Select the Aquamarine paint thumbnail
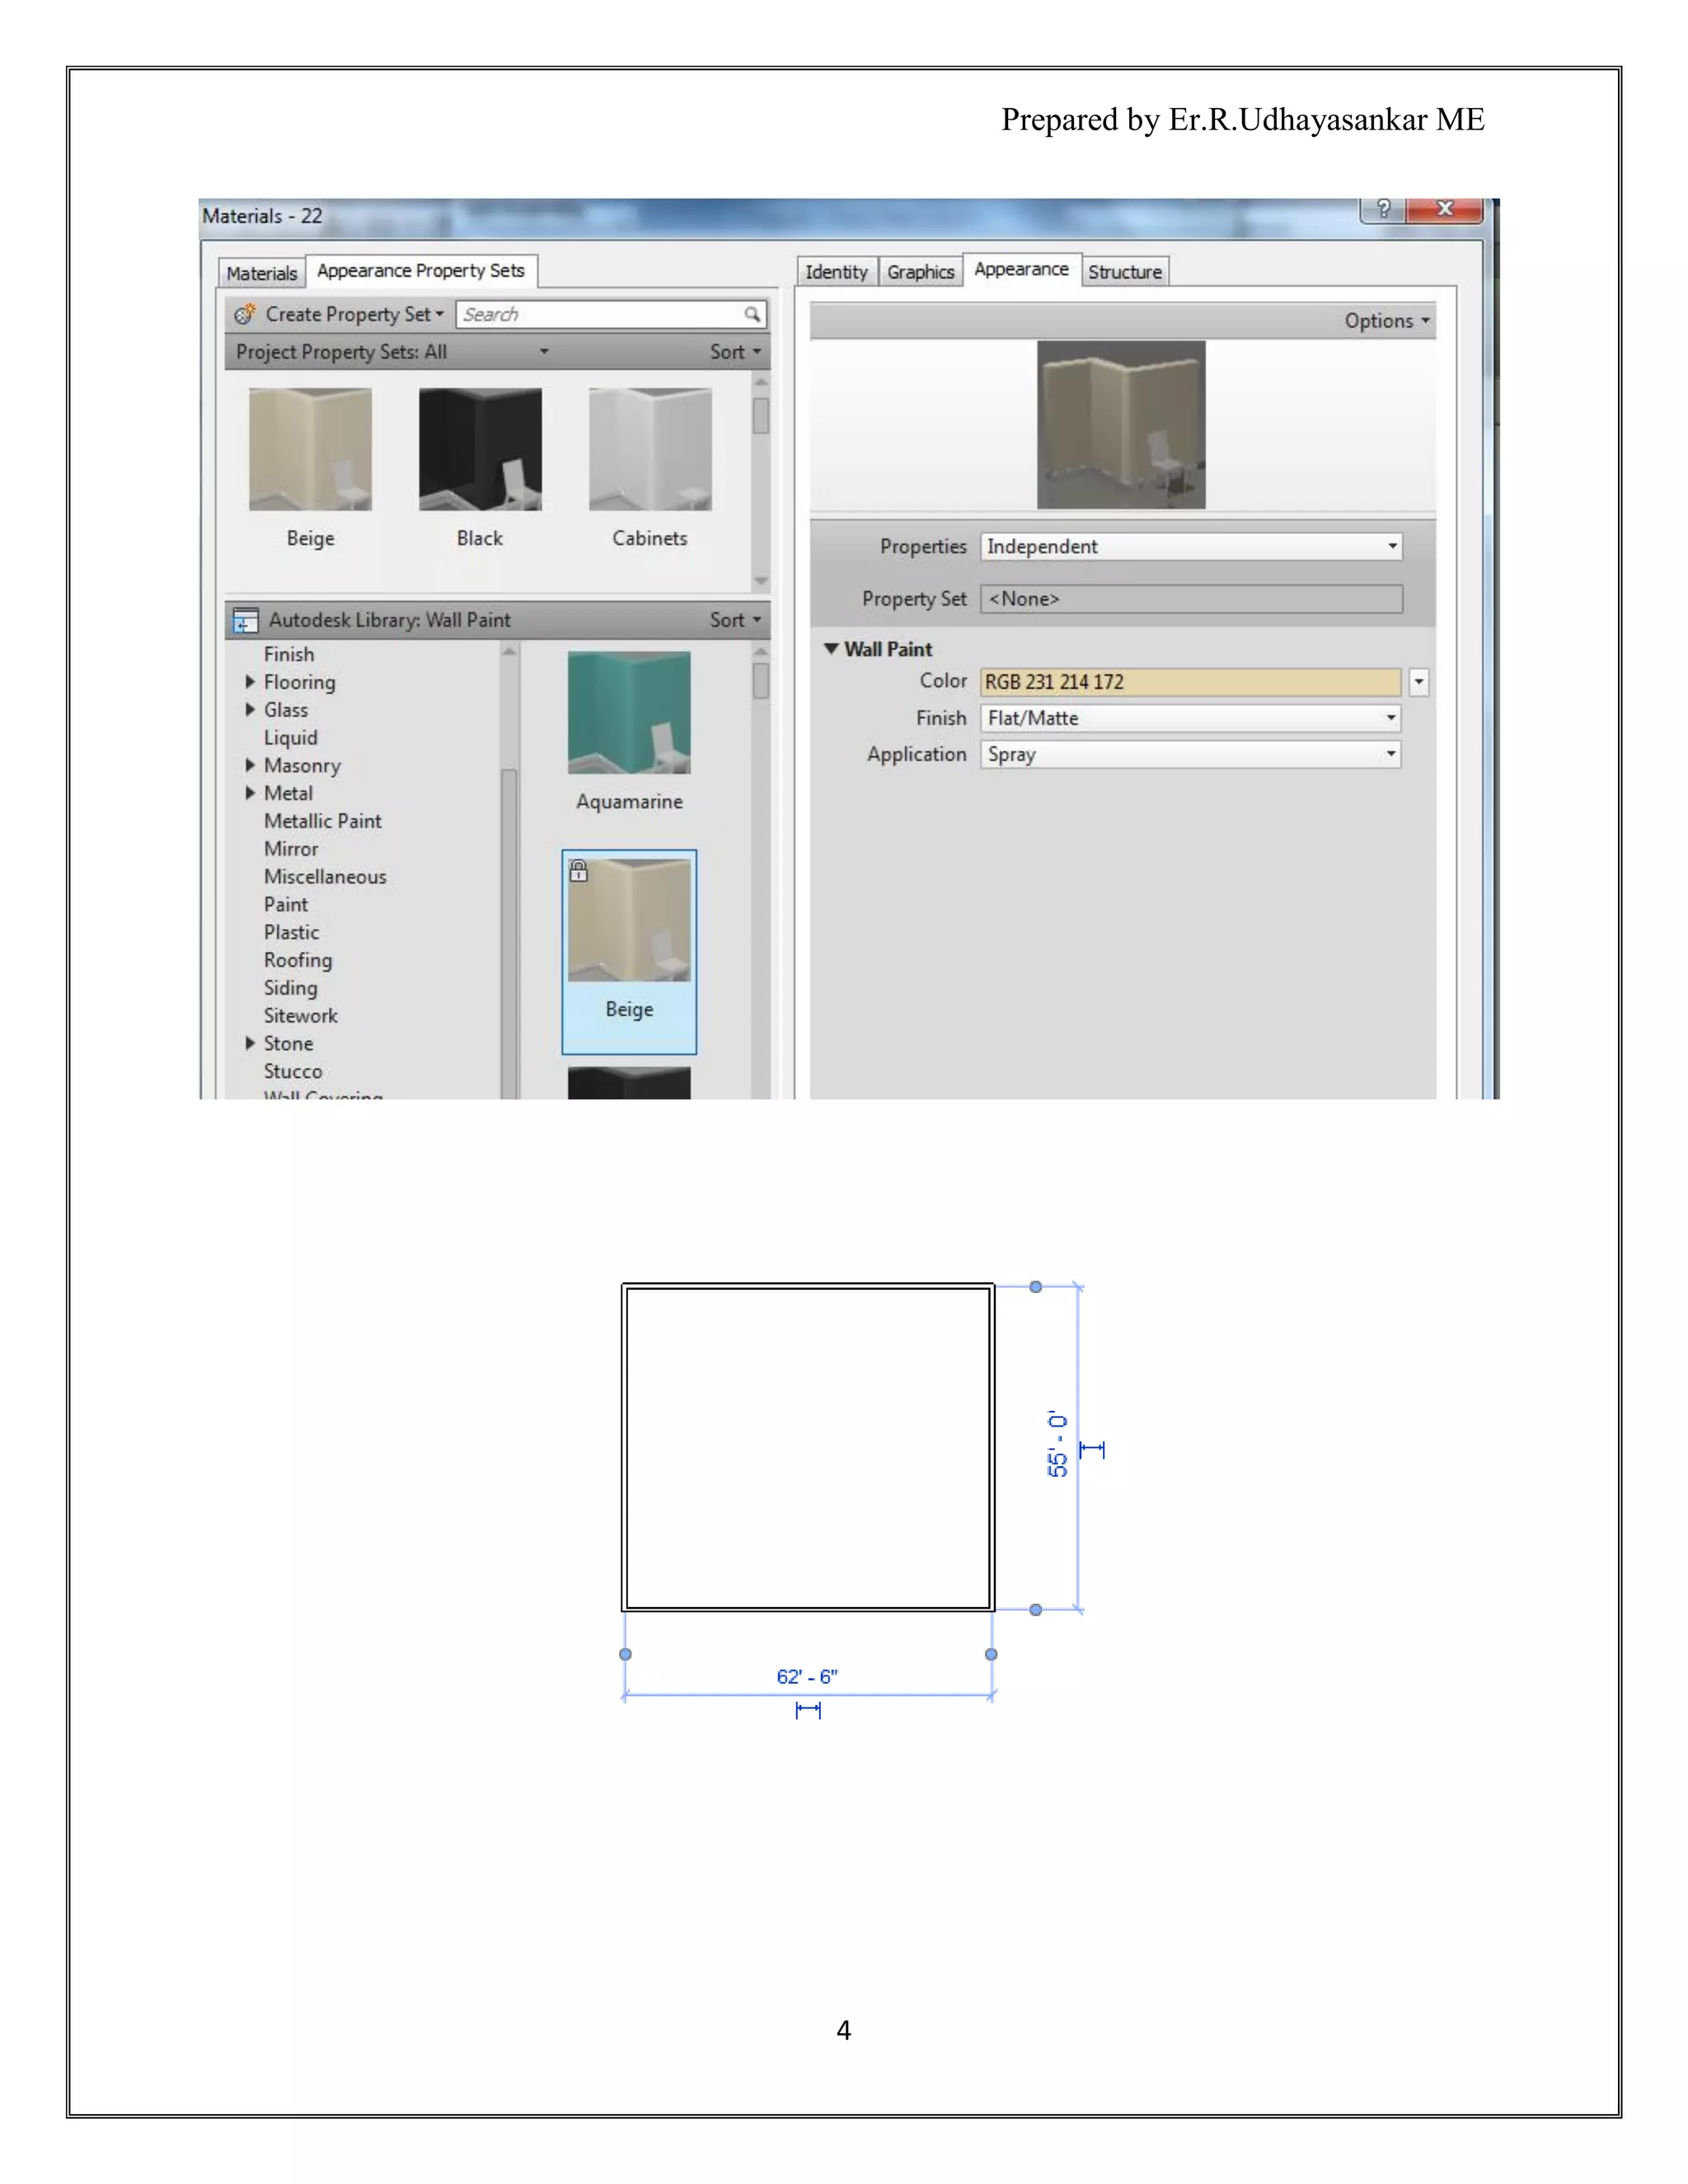Image resolution: width=1688 pixels, height=2184 pixels. (x=629, y=713)
